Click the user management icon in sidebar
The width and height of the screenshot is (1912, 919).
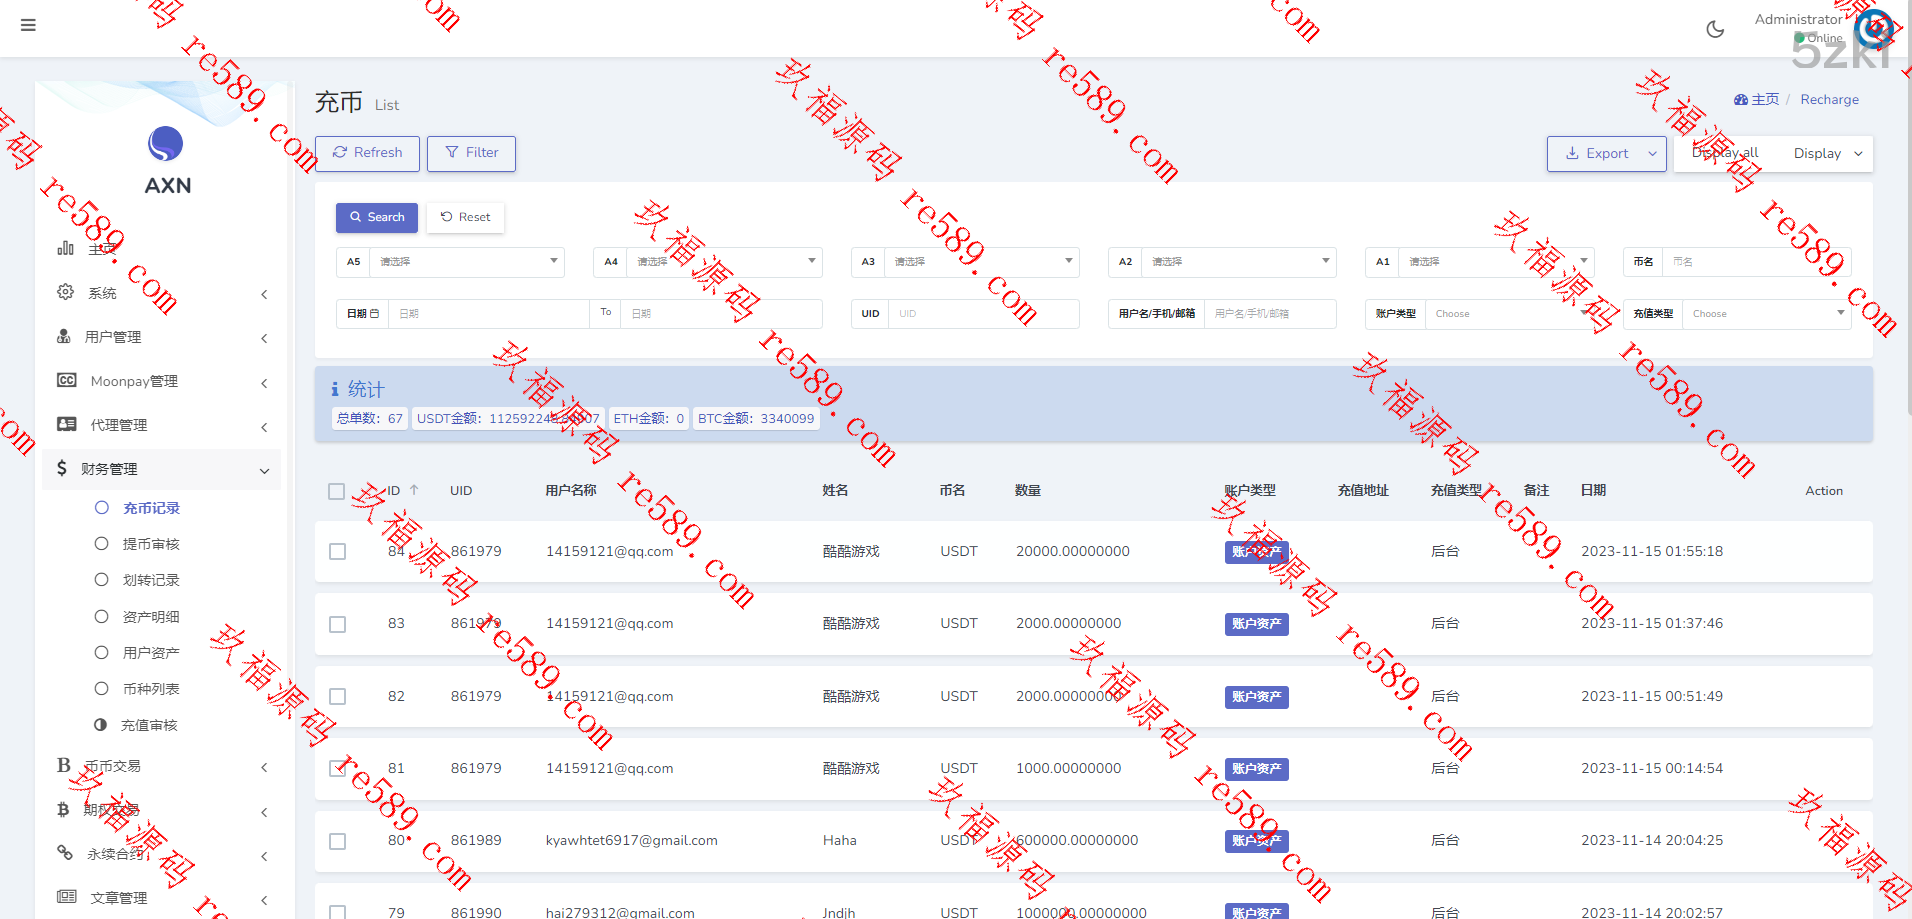coord(64,337)
